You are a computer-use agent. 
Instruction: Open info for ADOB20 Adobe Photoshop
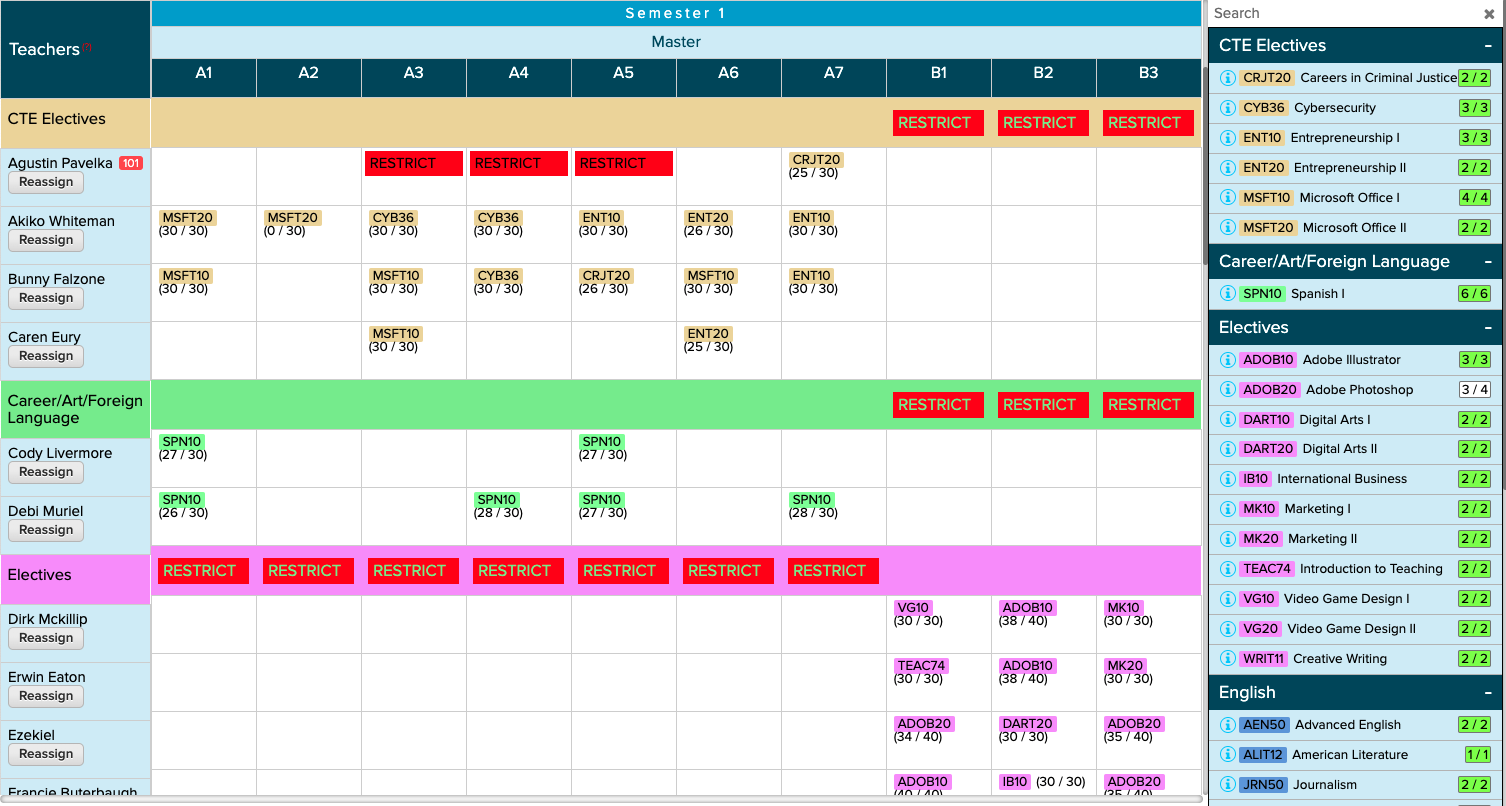1227,389
